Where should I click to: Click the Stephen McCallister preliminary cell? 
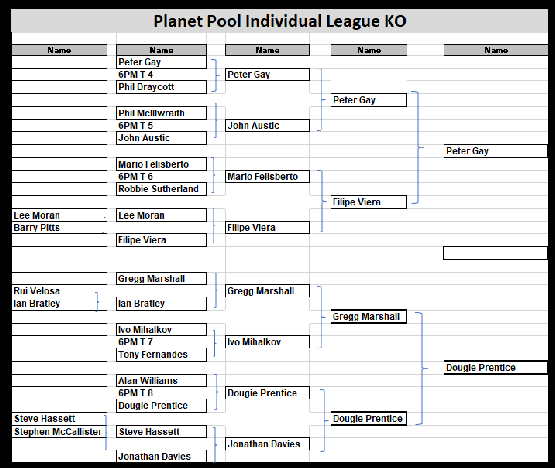[x=59, y=432]
